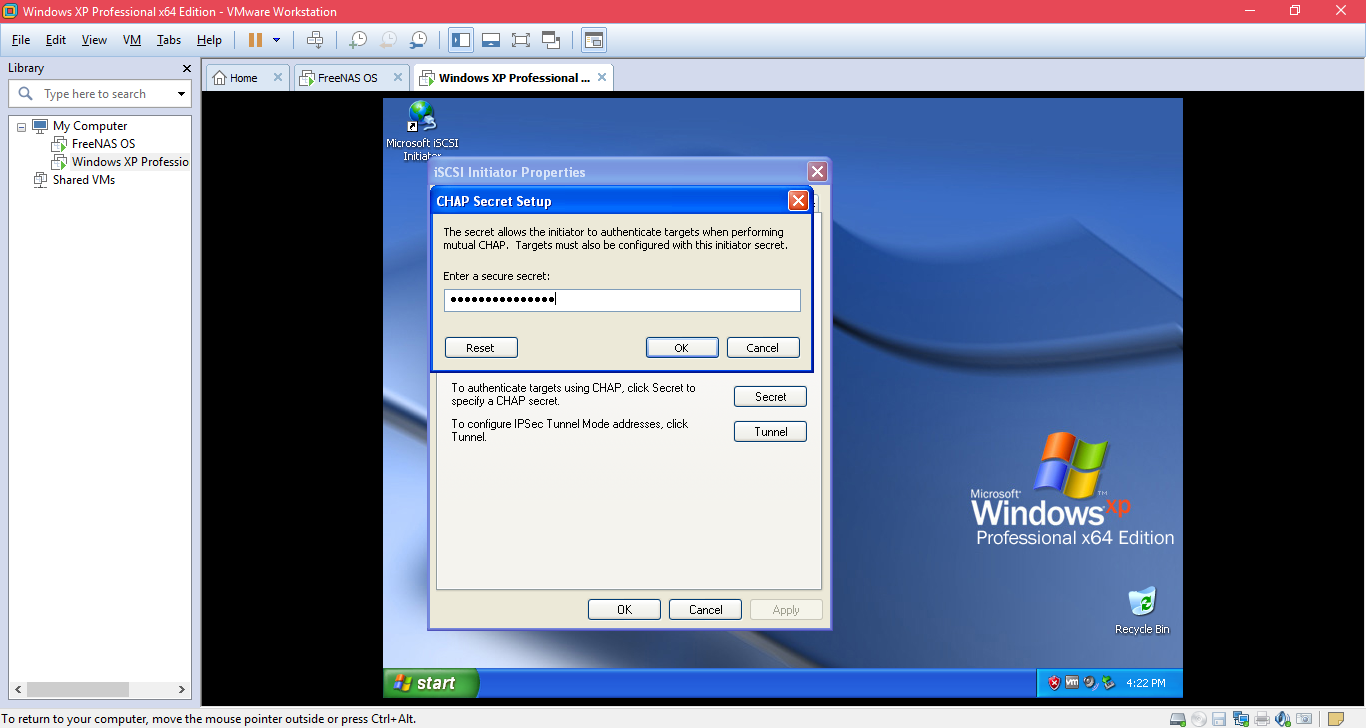Toggle the console view icon in toolbar
The image size is (1366, 728).
(594, 40)
